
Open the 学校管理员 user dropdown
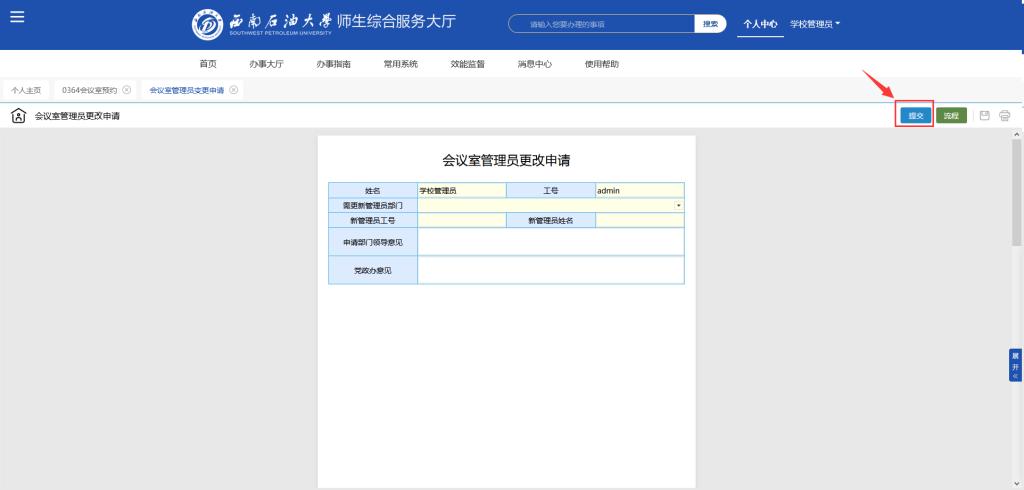pos(815,24)
